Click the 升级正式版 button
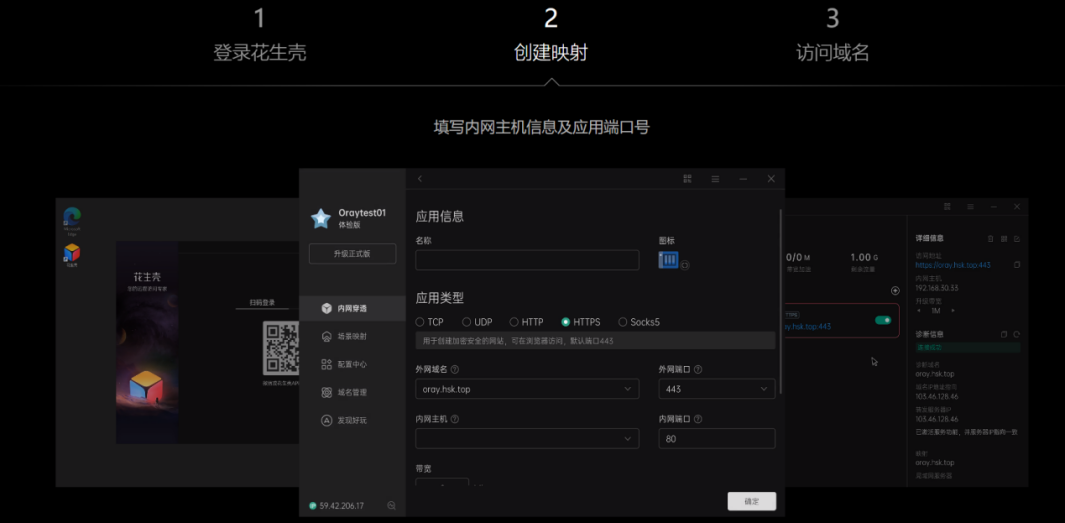The image size is (1065, 523). 353,253
